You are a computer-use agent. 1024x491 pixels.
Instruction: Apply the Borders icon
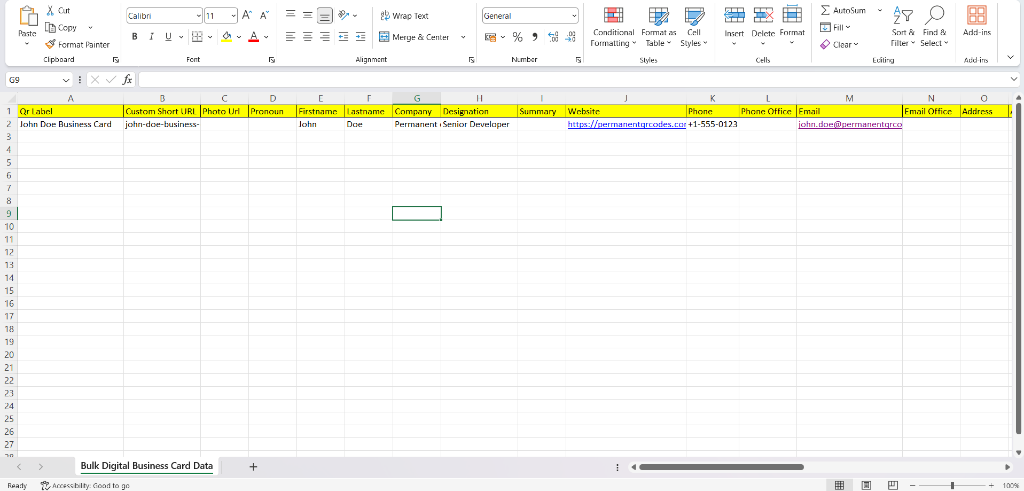tap(197, 37)
